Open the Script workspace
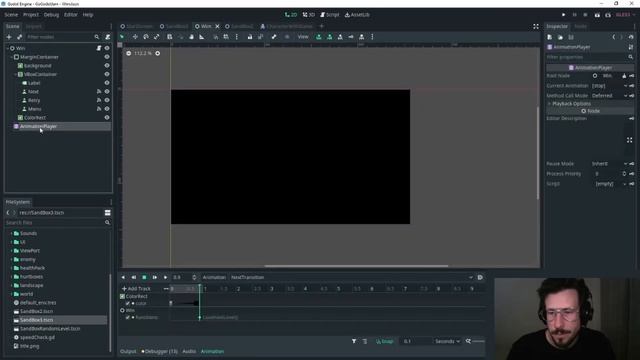 [329, 15]
